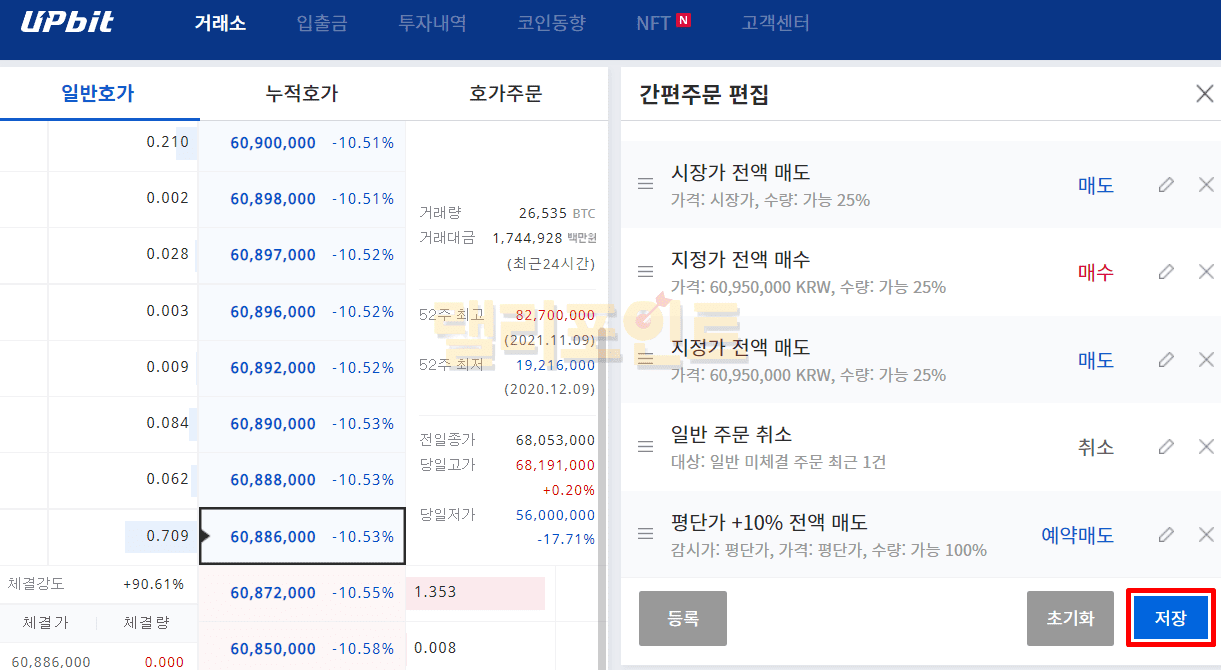The height and width of the screenshot is (670, 1221).
Task: Remove the 지정가 전액 매수 row
Action: [x=1206, y=272]
